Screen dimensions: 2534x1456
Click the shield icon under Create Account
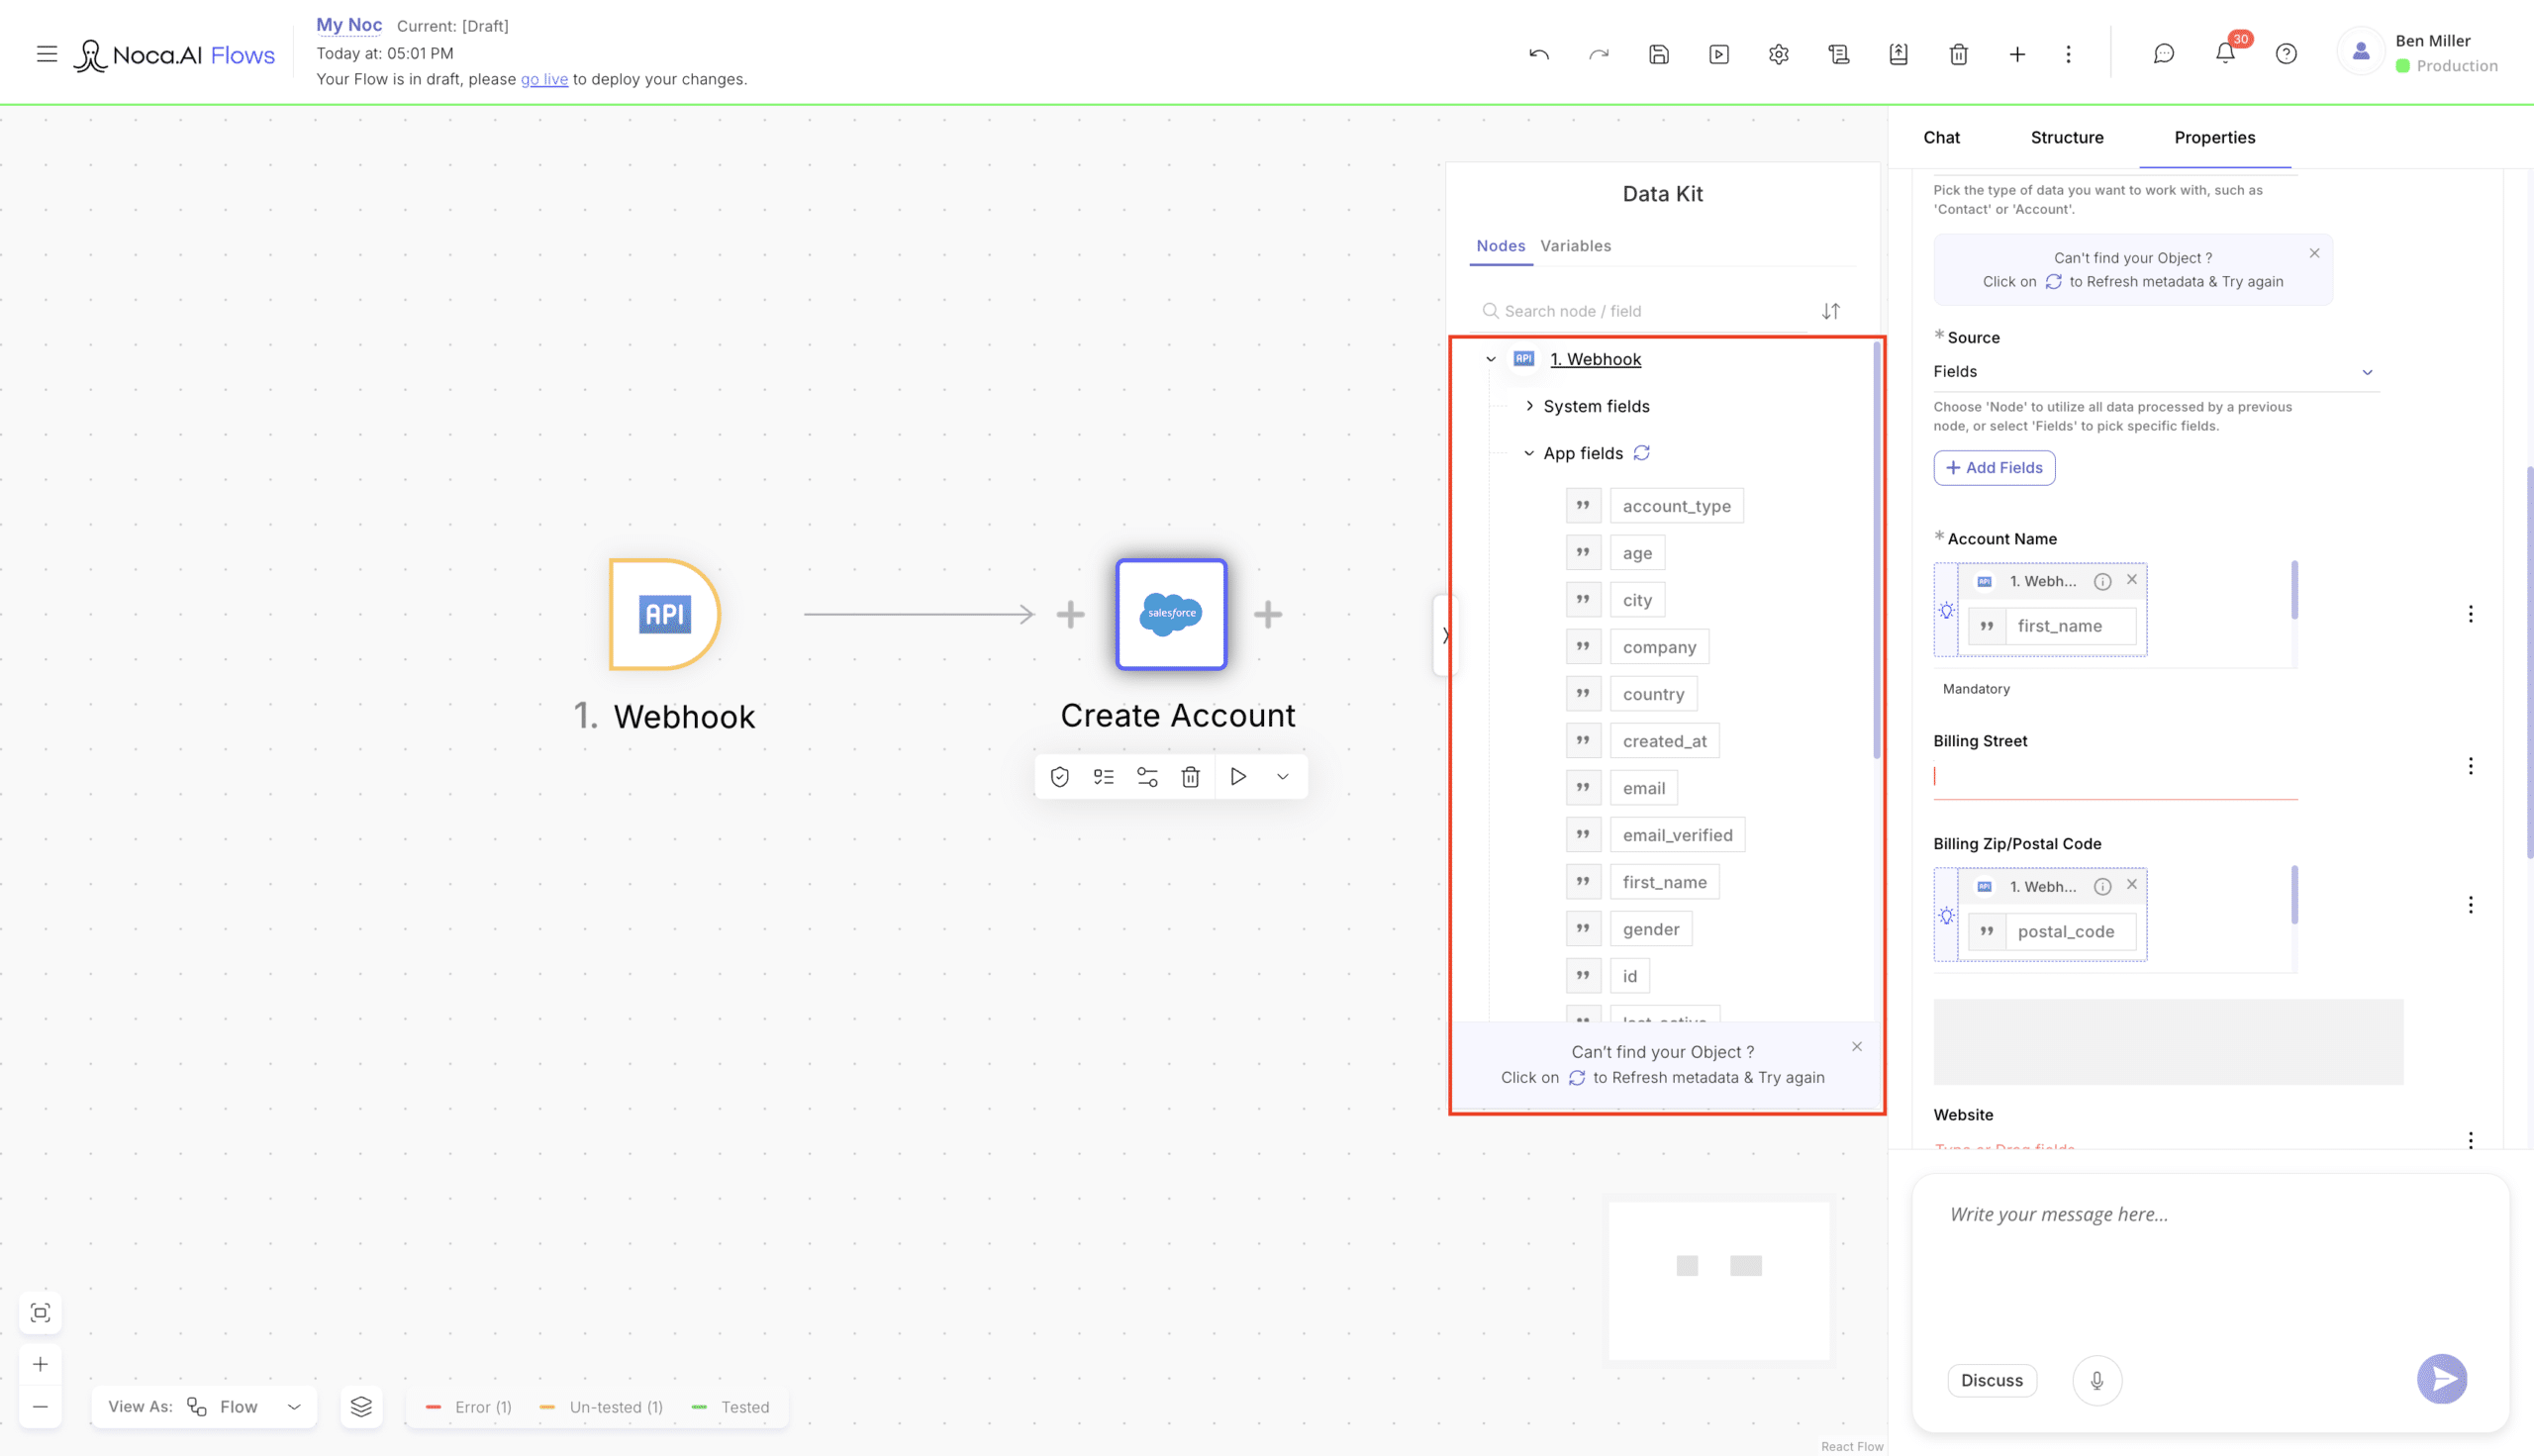tap(1060, 777)
